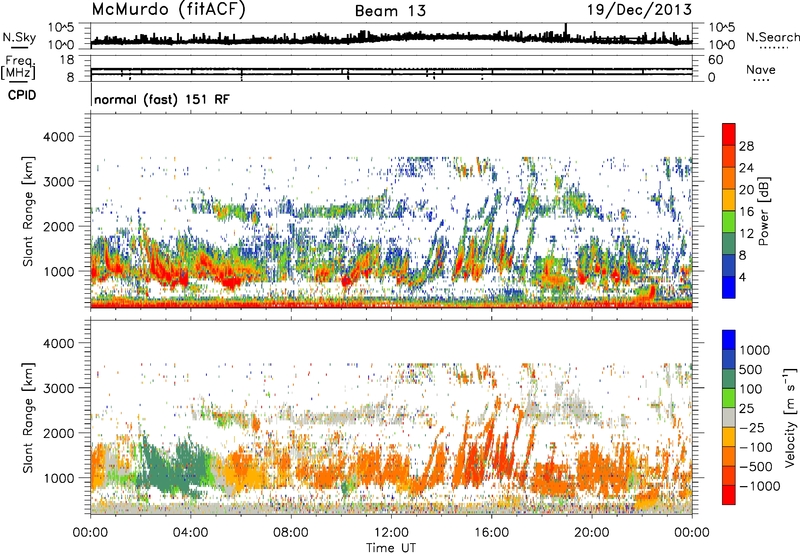Click the 16 value on Power colorbar
800x554 pixels.
746,212
